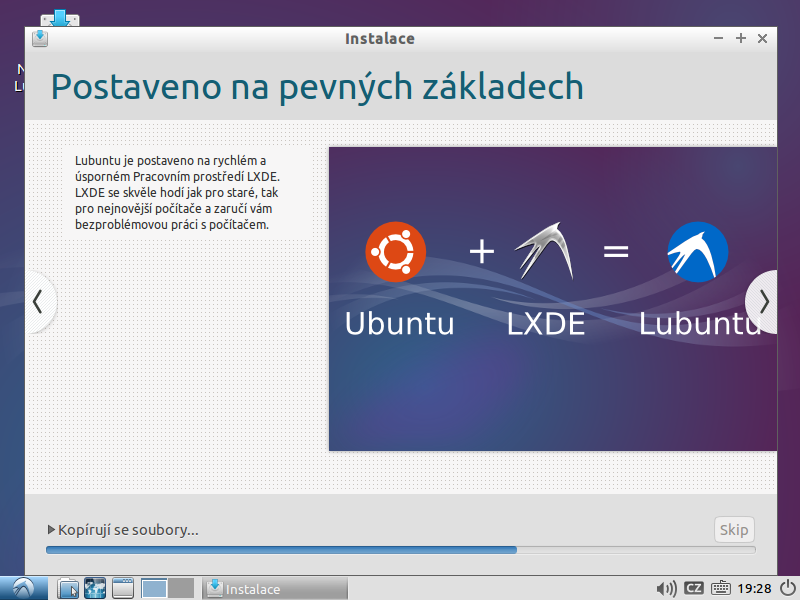Click the CZ keyboard layout indicator
800x600 pixels.
(693, 588)
